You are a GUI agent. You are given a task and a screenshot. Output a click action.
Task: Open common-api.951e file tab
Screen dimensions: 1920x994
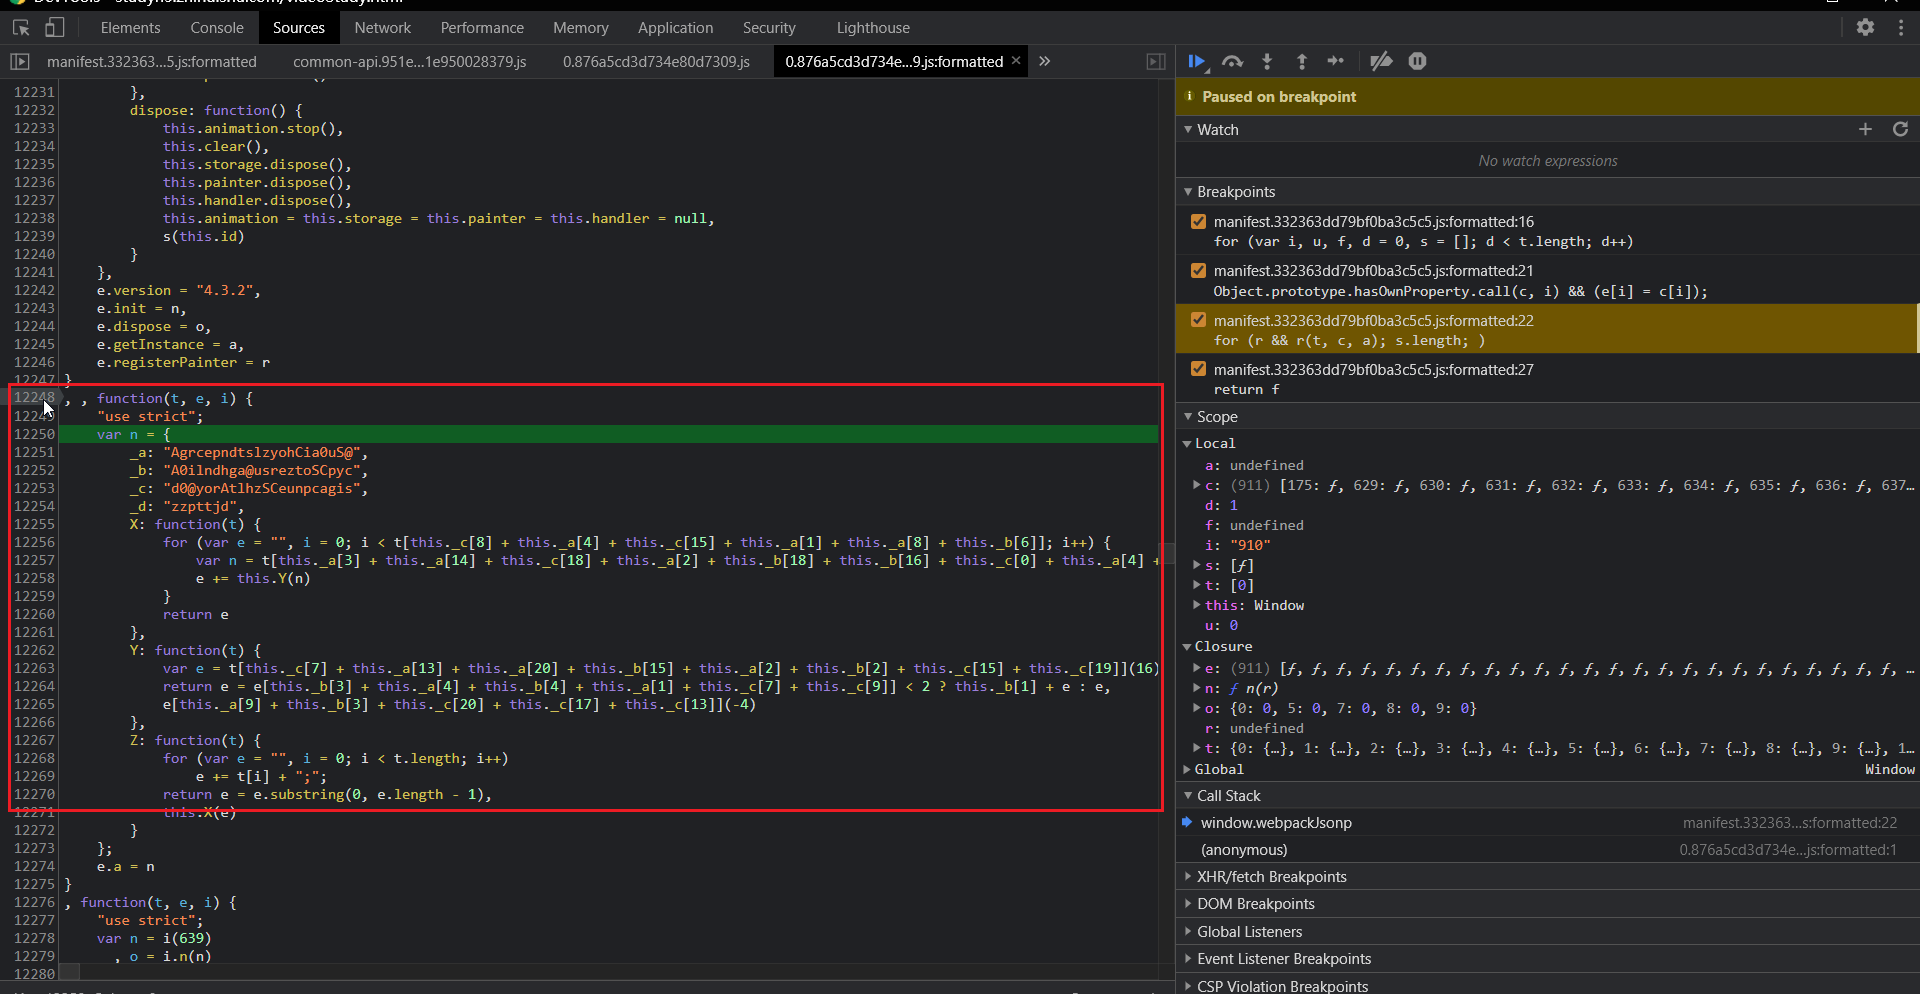tap(409, 62)
